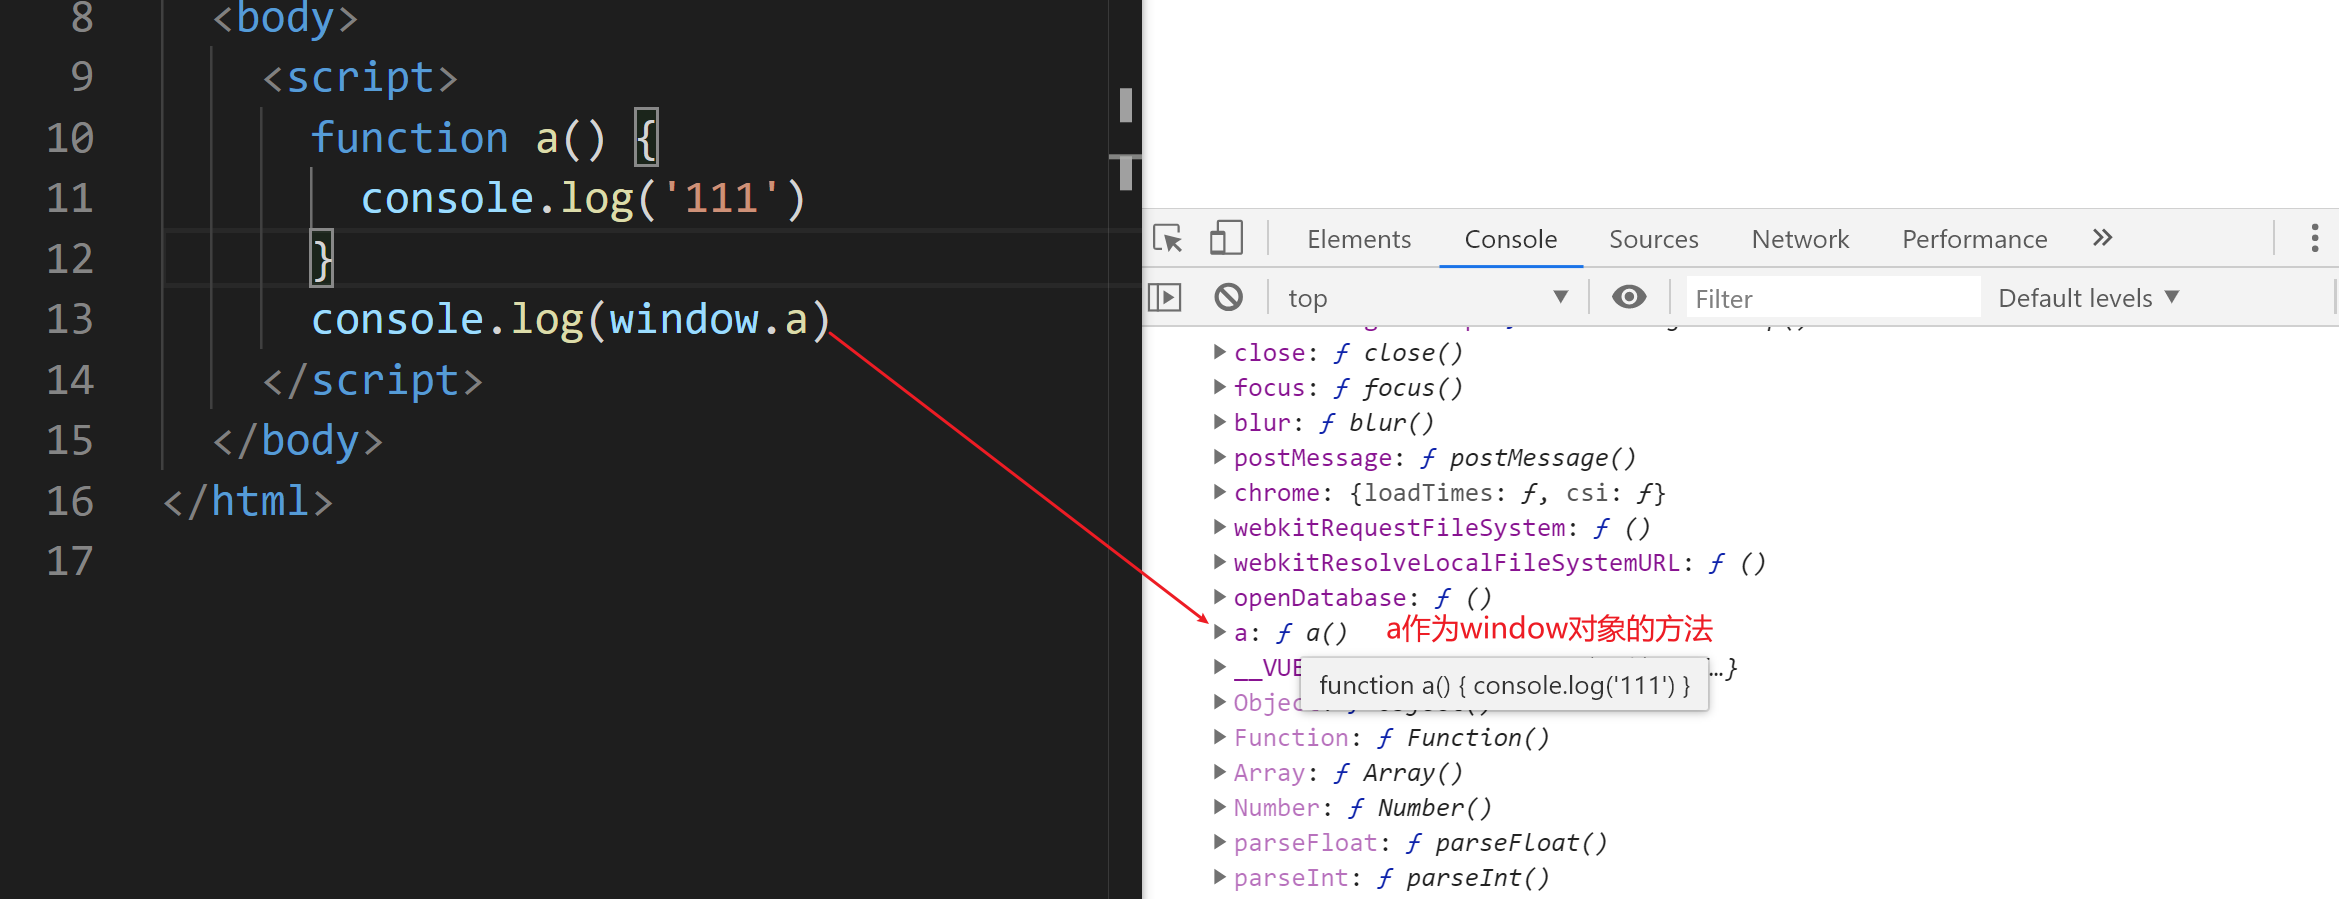Click the opening <script> tag
The height and width of the screenshot is (899, 2339).
click(360, 78)
